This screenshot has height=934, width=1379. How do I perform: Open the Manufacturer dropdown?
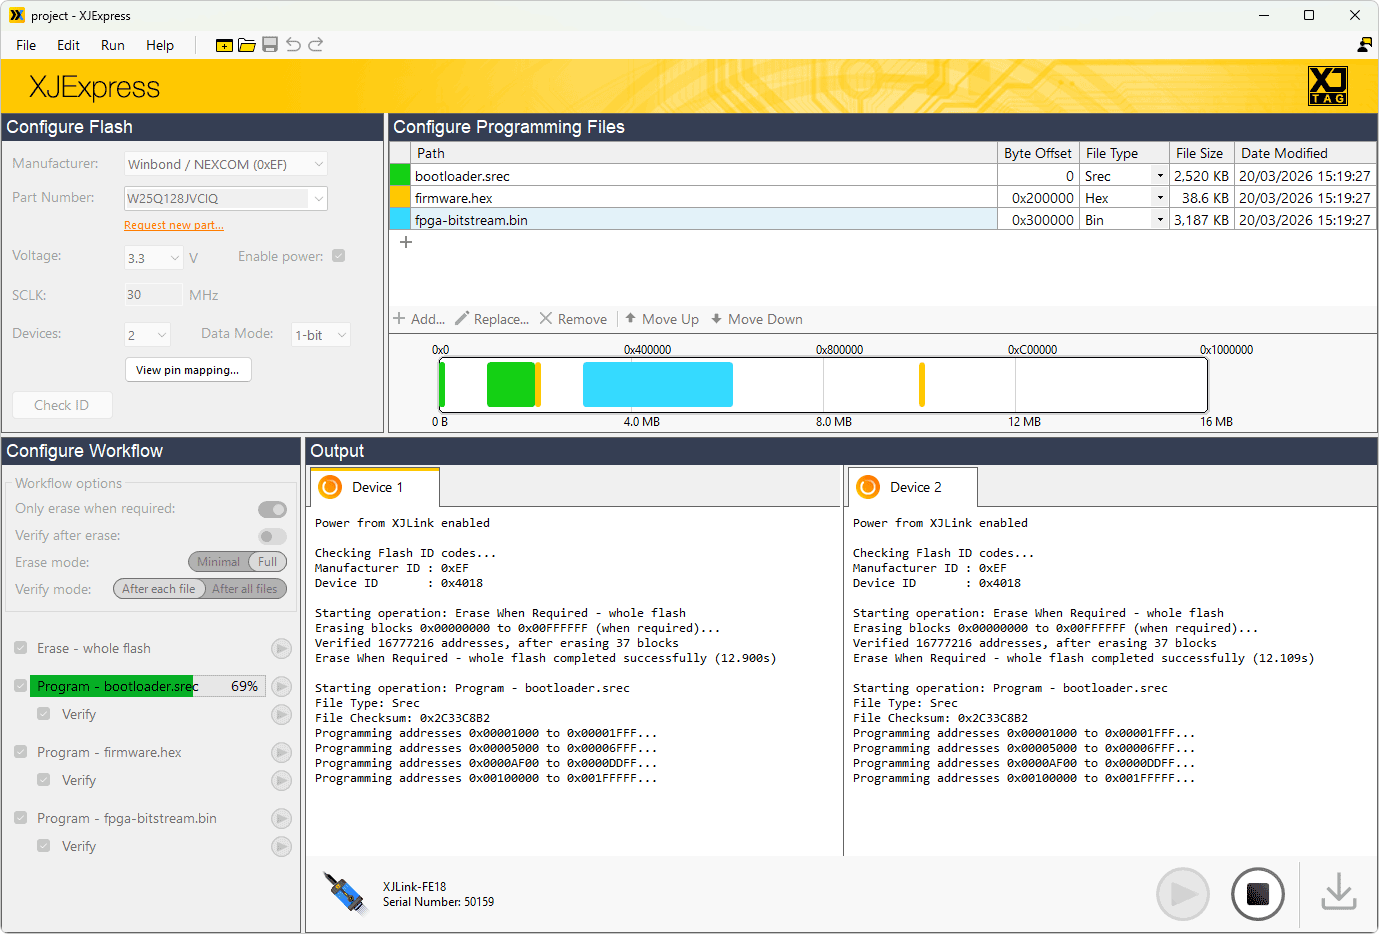pos(226,164)
